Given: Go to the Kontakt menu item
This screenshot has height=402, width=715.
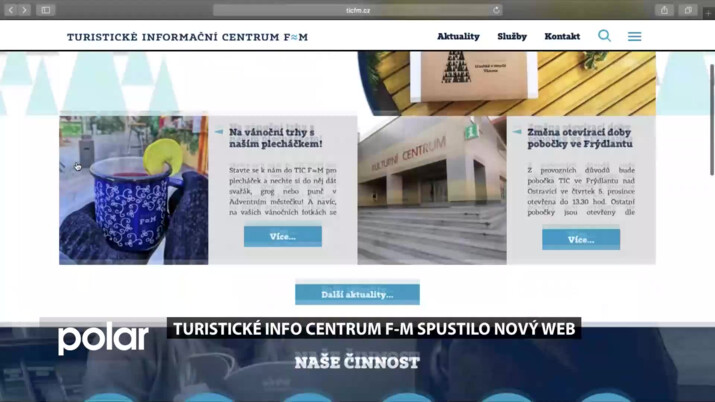Looking at the screenshot, I should point(562,37).
